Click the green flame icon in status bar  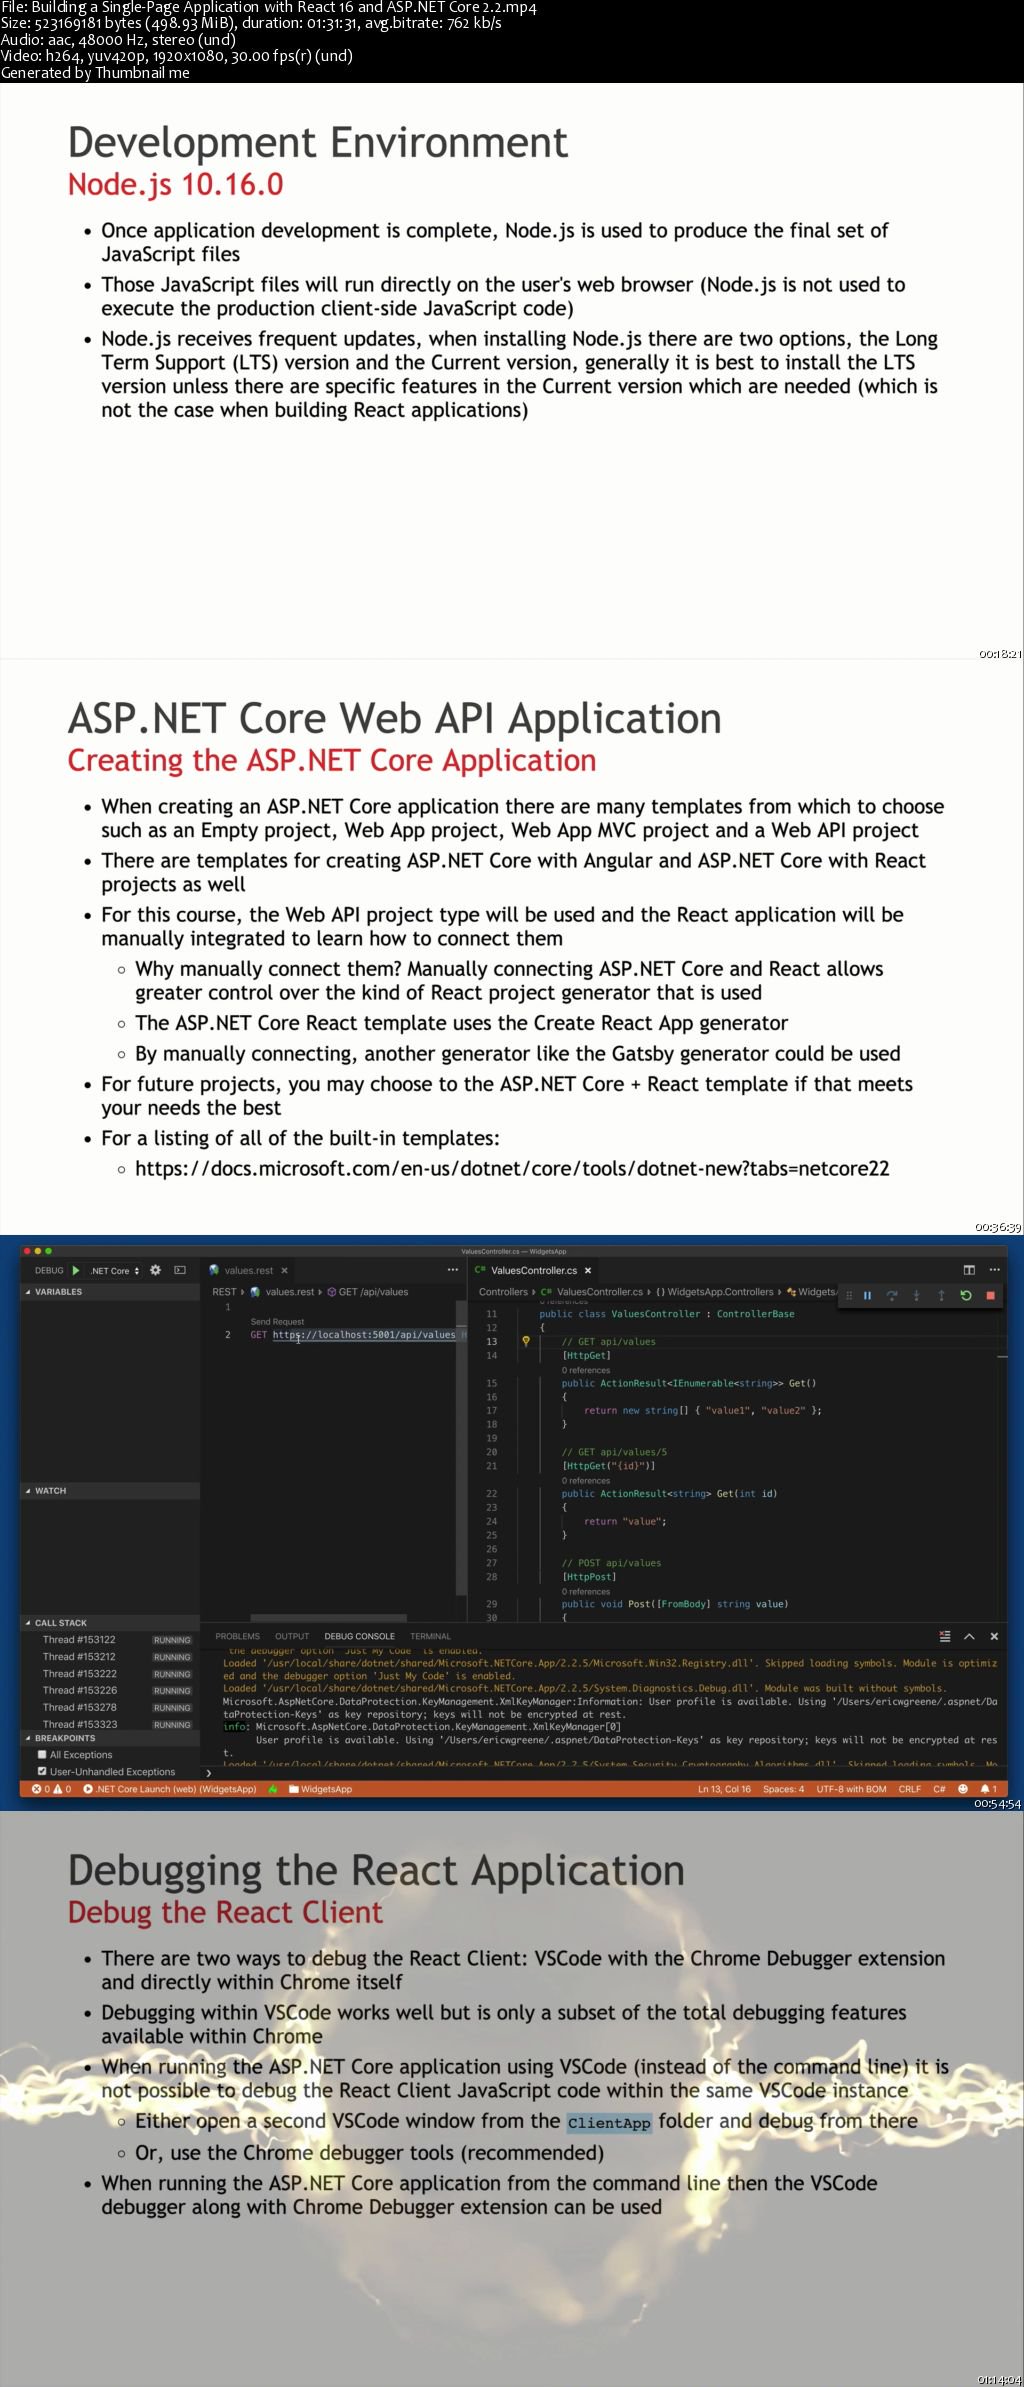[x=273, y=1789]
